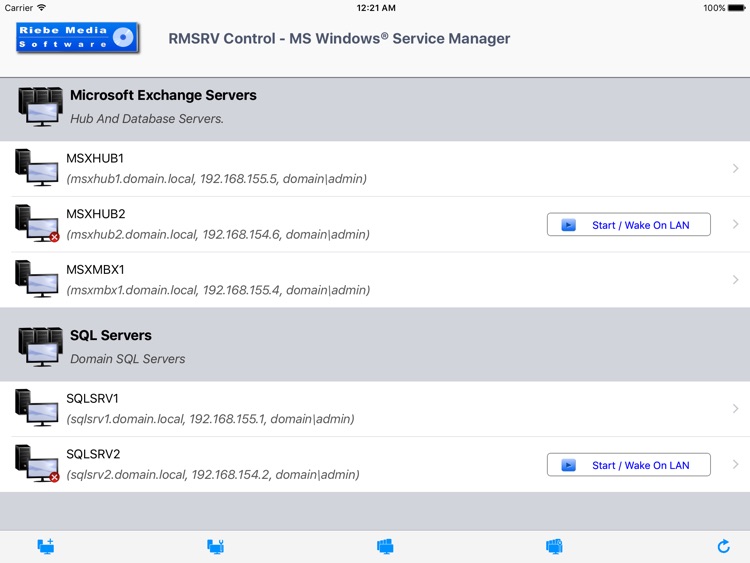Select the MSXHUB1 server name
750x563 pixels.
tap(95, 158)
